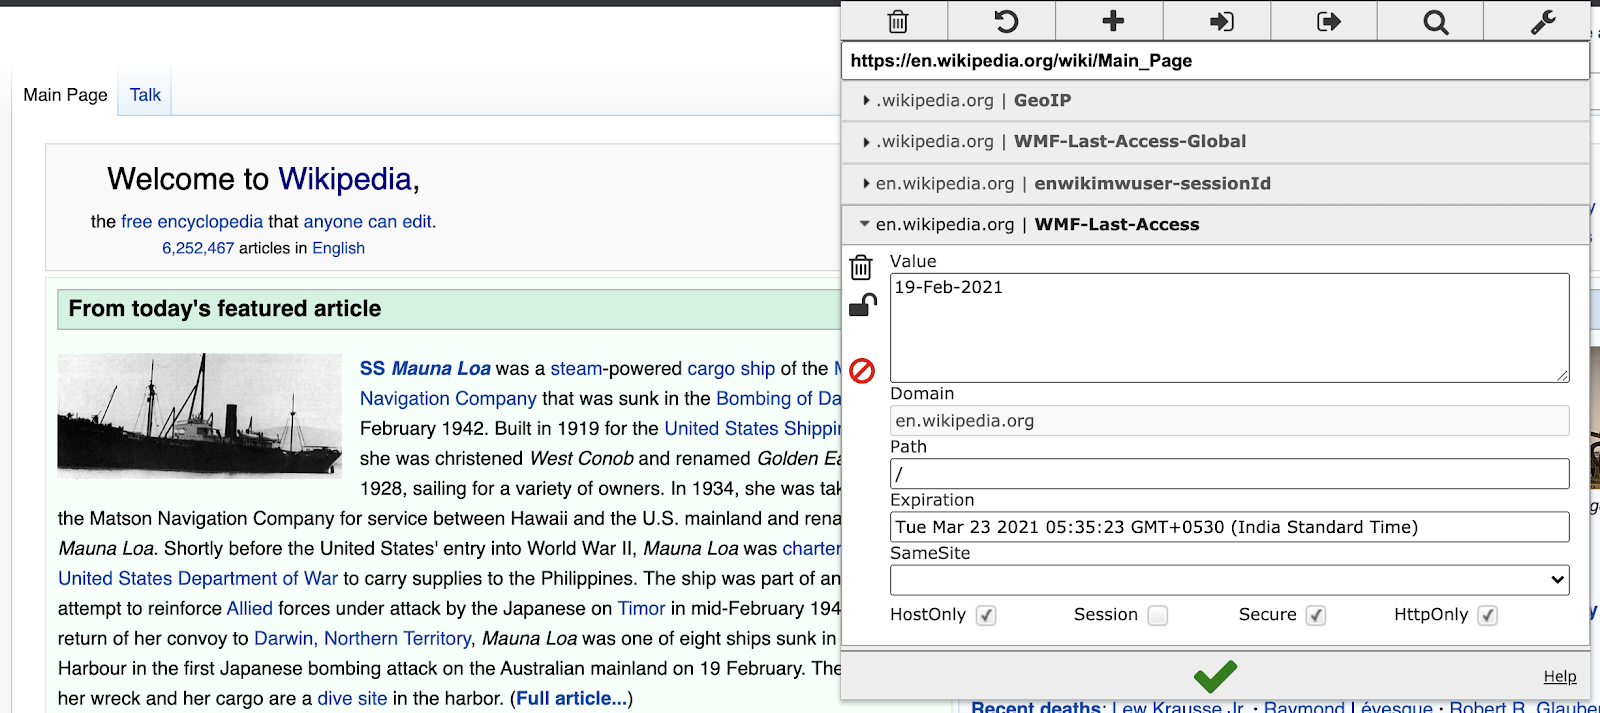Click the cookie URL field at top
1600x713 pixels.
[1215, 61]
